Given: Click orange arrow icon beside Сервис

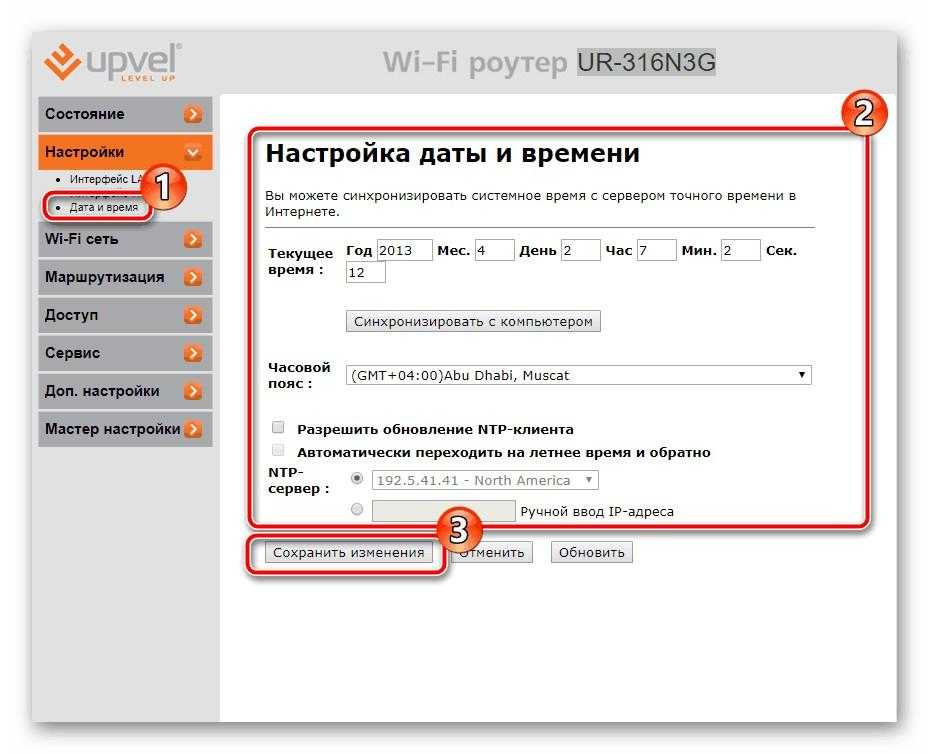Looking at the screenshot, I should coord(193,354).
